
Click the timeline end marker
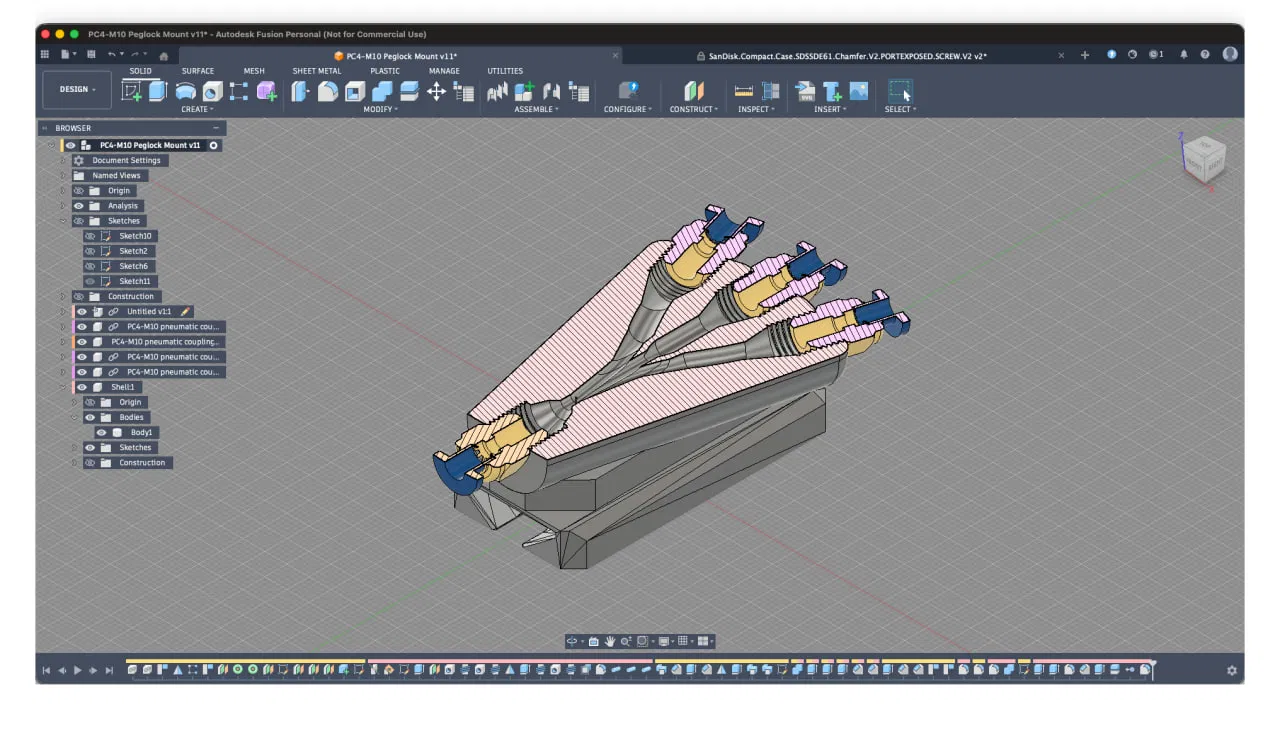click(x=1152, y=669)
